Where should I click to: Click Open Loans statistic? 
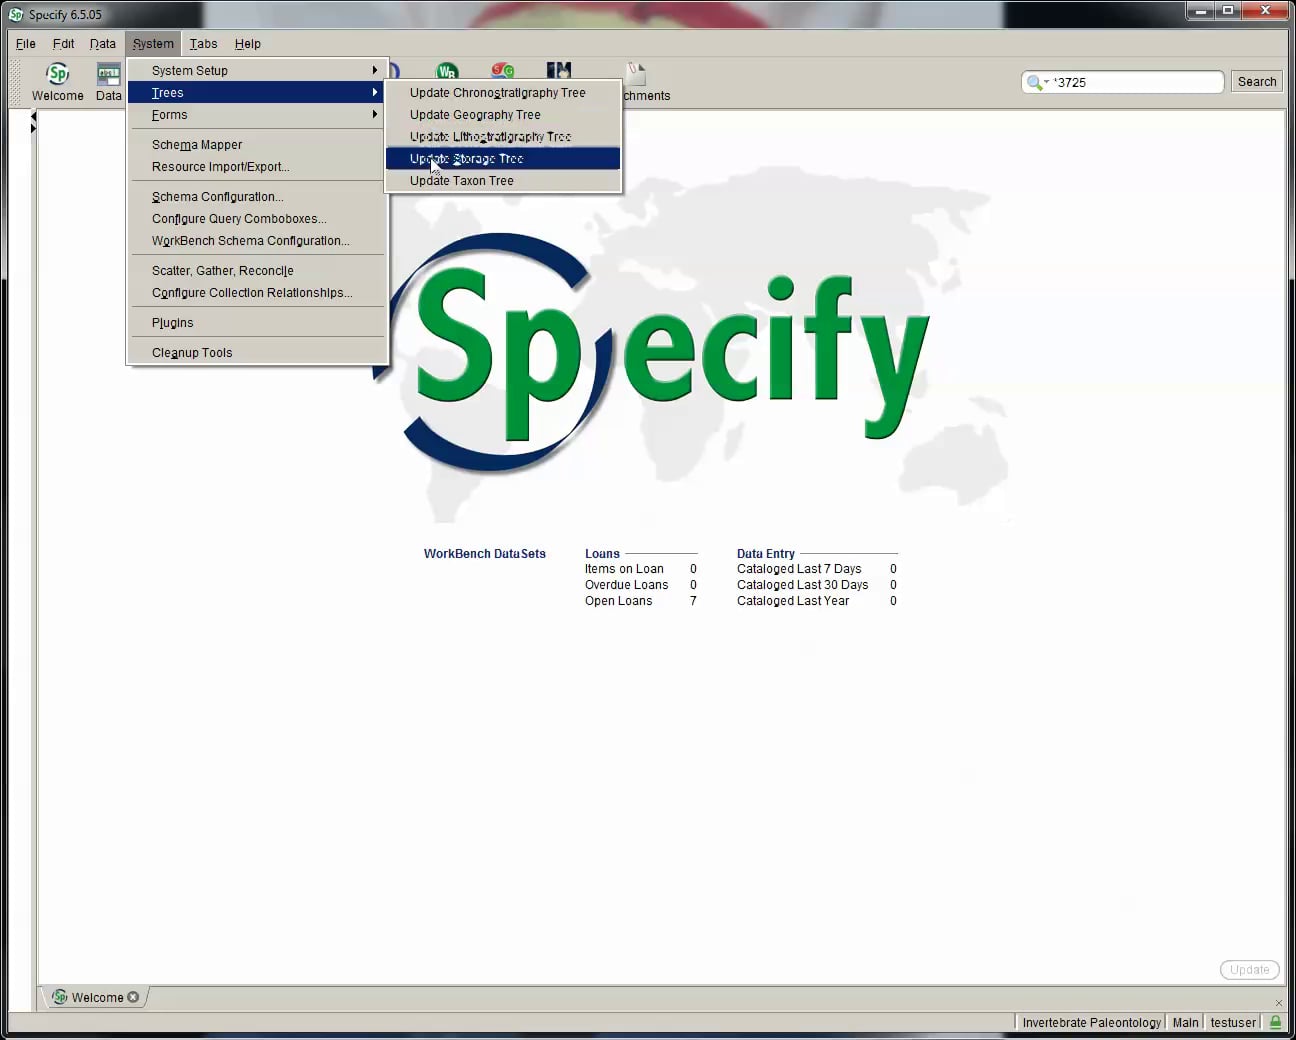tap(618, 601)
